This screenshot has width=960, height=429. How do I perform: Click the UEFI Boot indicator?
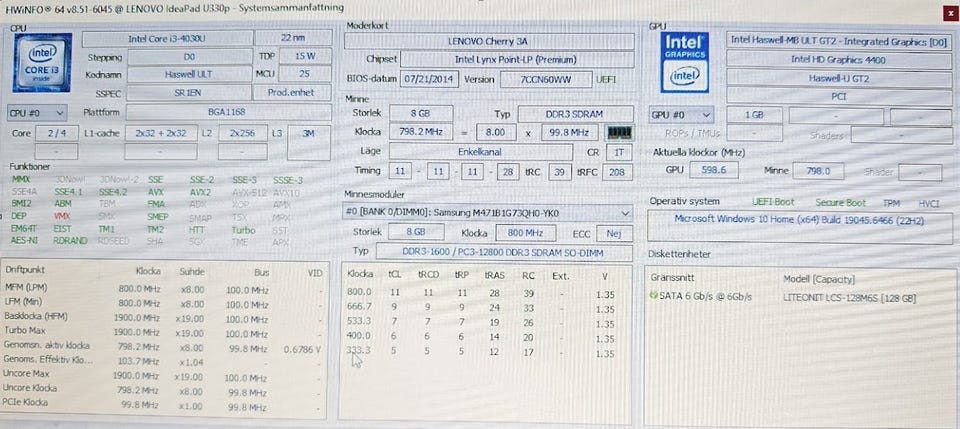[x=773, y=203]
